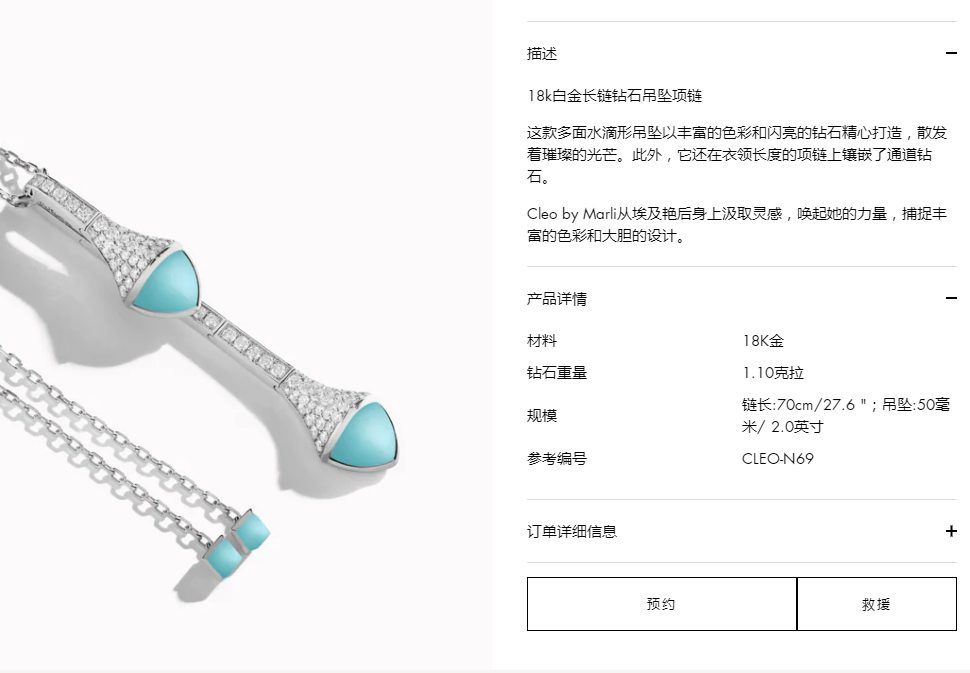Open the 订单详细信息 section heading
Screen dimensions: 970x673
572,531
